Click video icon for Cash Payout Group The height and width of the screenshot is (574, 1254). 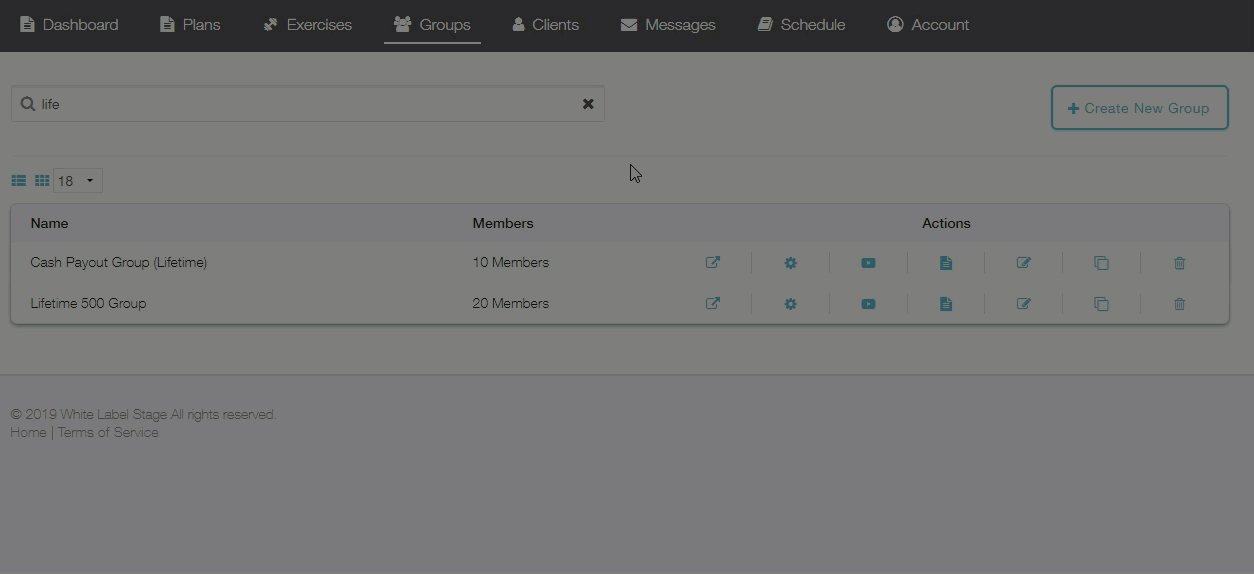click(868, 263)
